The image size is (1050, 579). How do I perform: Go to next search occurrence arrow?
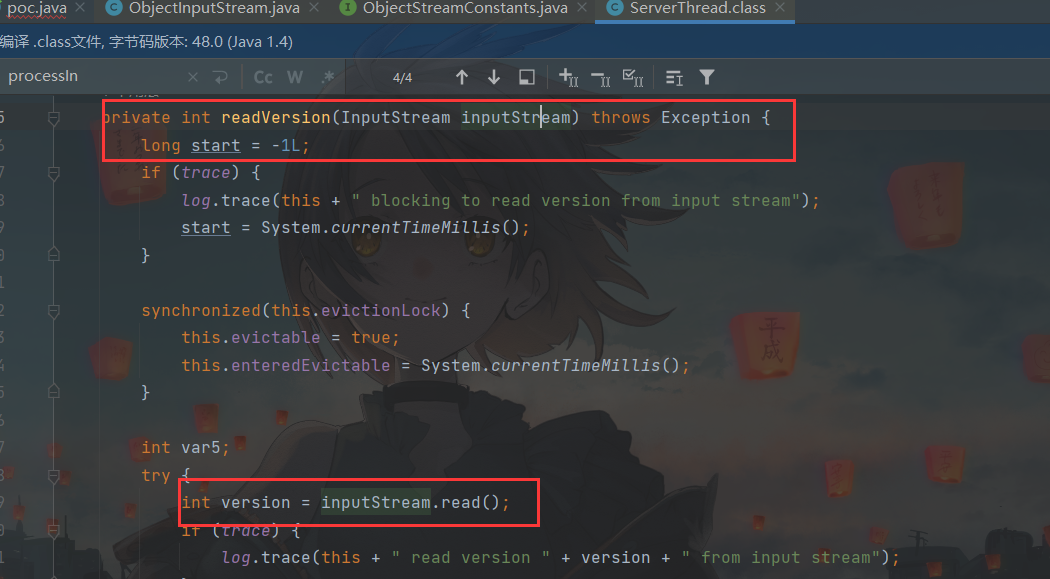tap(494, 77)
